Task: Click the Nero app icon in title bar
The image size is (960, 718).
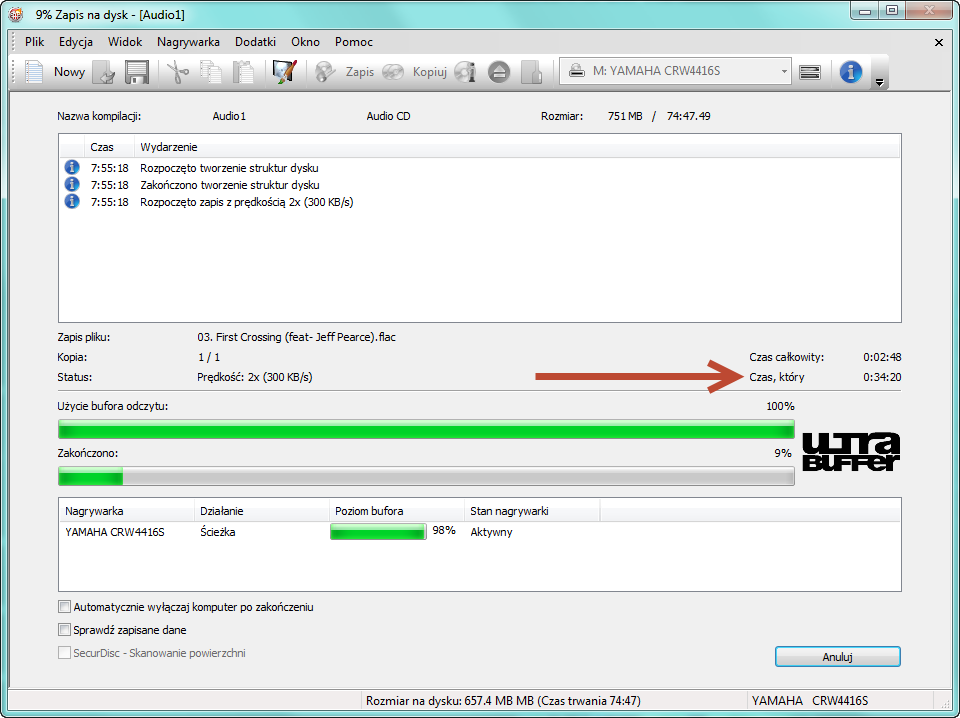Action: click(16, 14)
